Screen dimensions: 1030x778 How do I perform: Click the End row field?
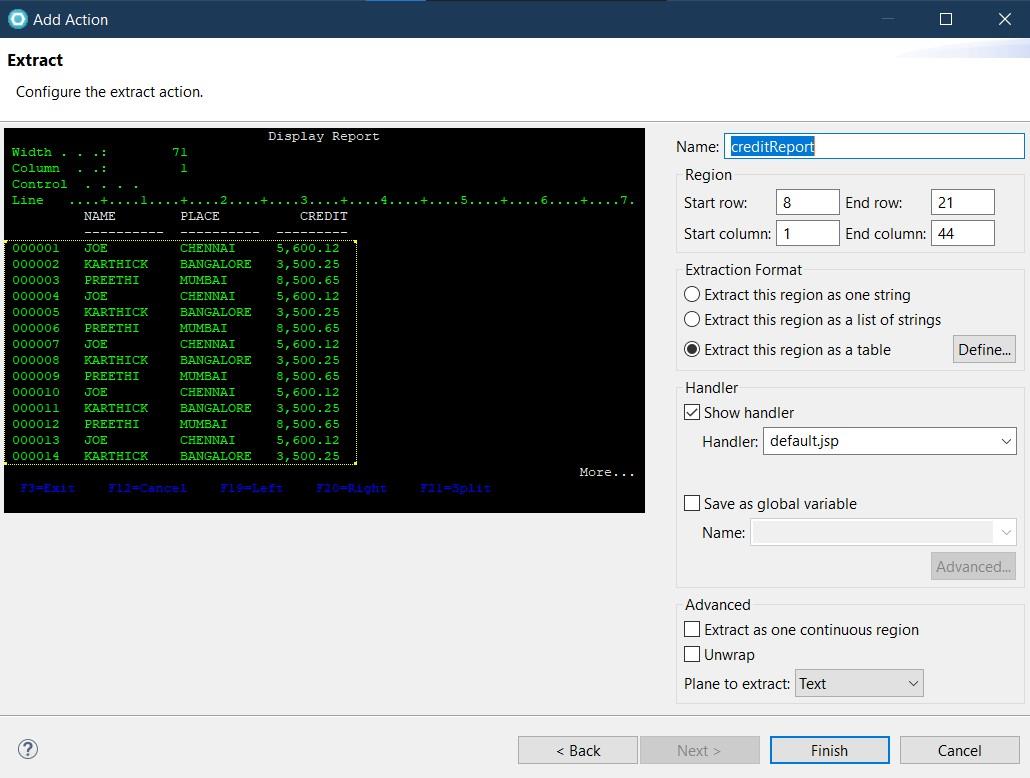click(x=962, y=202)
